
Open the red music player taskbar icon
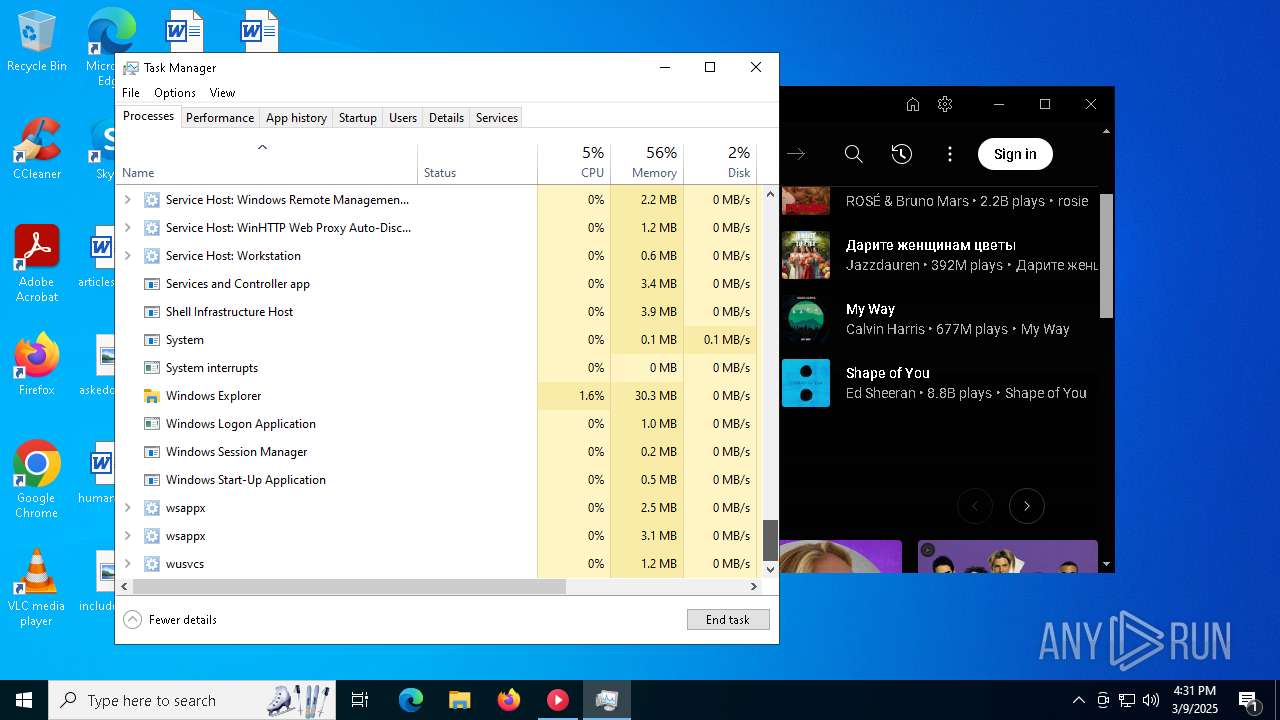coord(557,700)
